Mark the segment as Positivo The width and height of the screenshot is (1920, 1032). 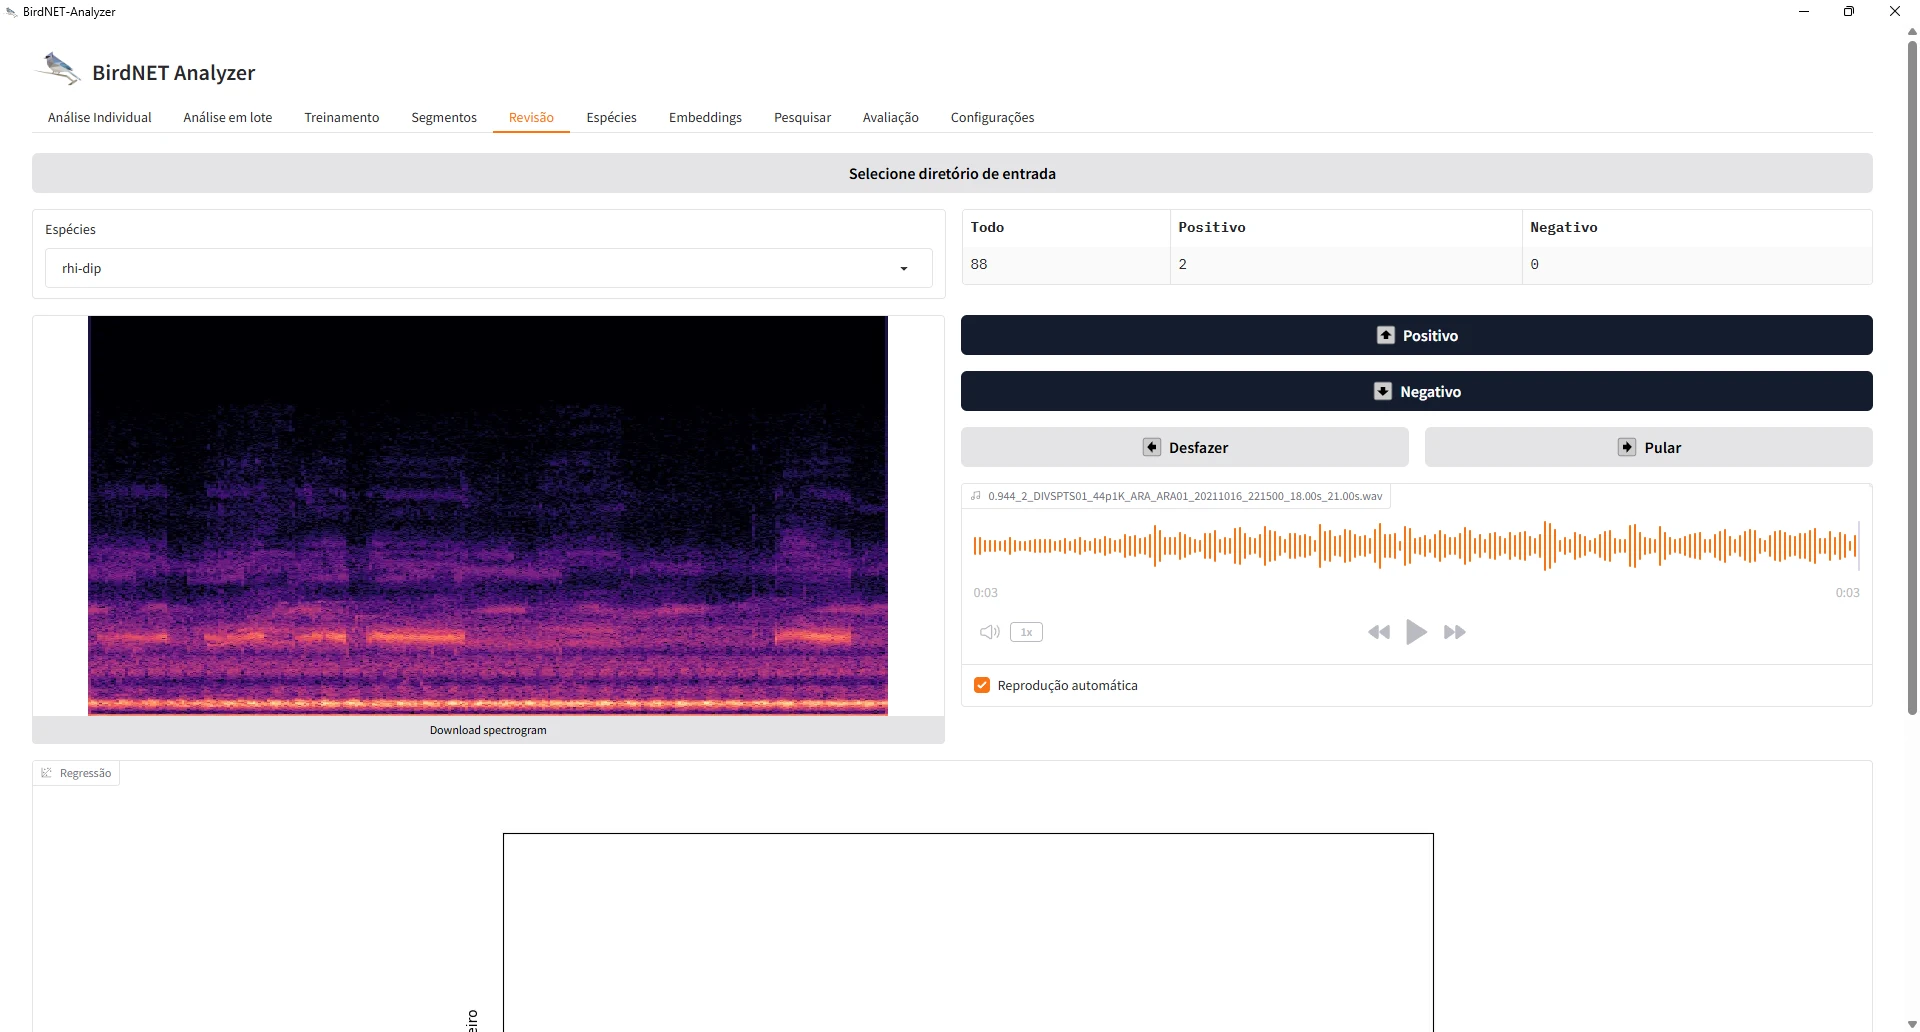1416,335
